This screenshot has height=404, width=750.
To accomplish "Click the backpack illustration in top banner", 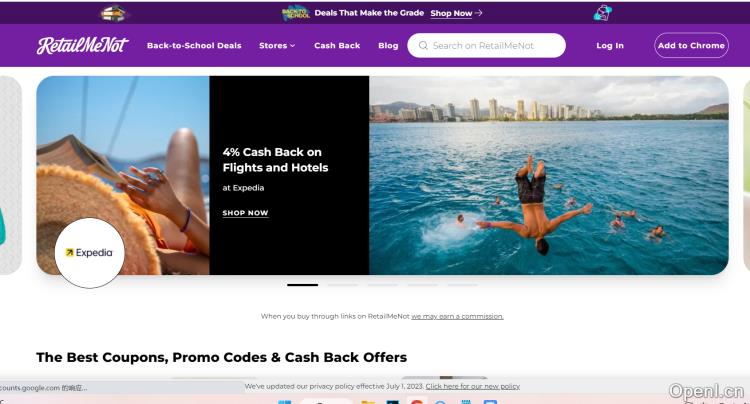I will pyautogui.click(x=603, y=13).
